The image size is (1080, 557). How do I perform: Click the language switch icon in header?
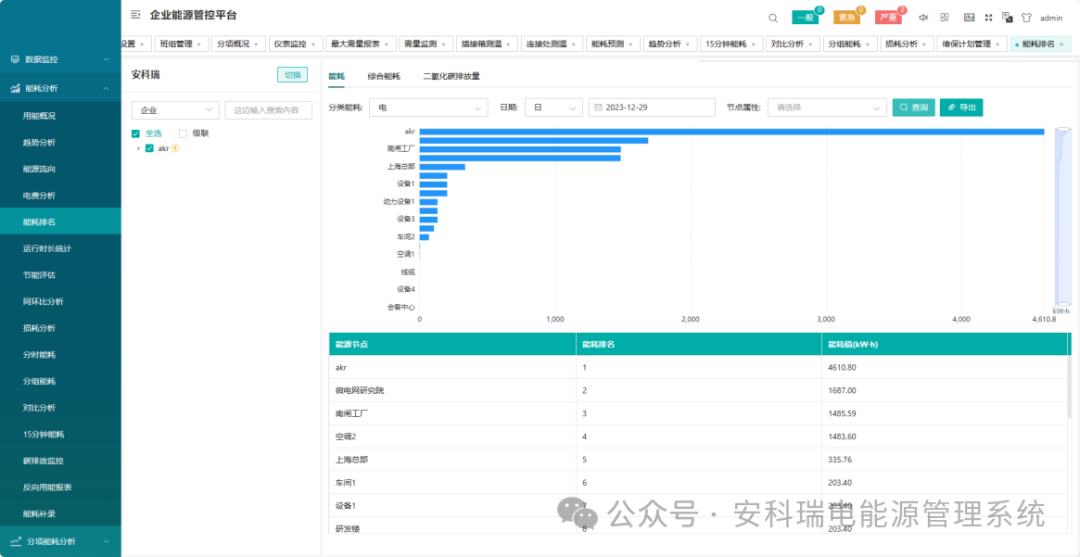(1007, 18)
